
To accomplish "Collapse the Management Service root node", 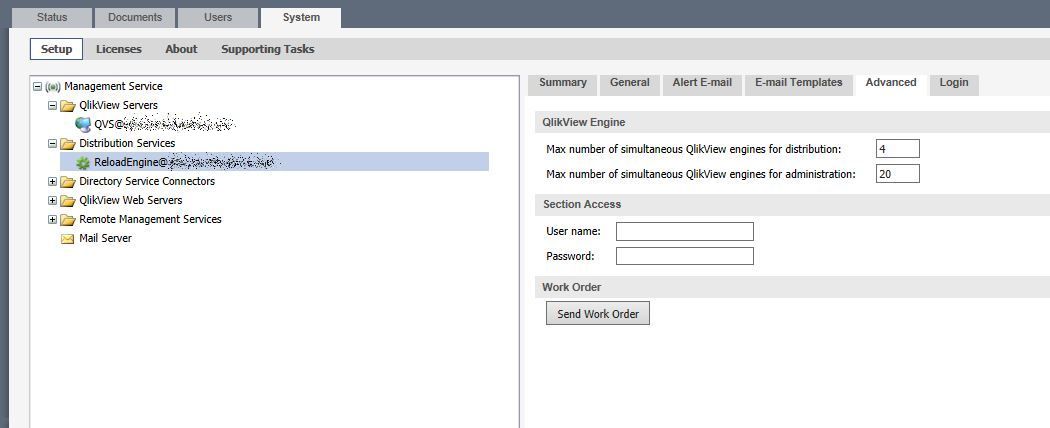I will [x=38, y=86].
